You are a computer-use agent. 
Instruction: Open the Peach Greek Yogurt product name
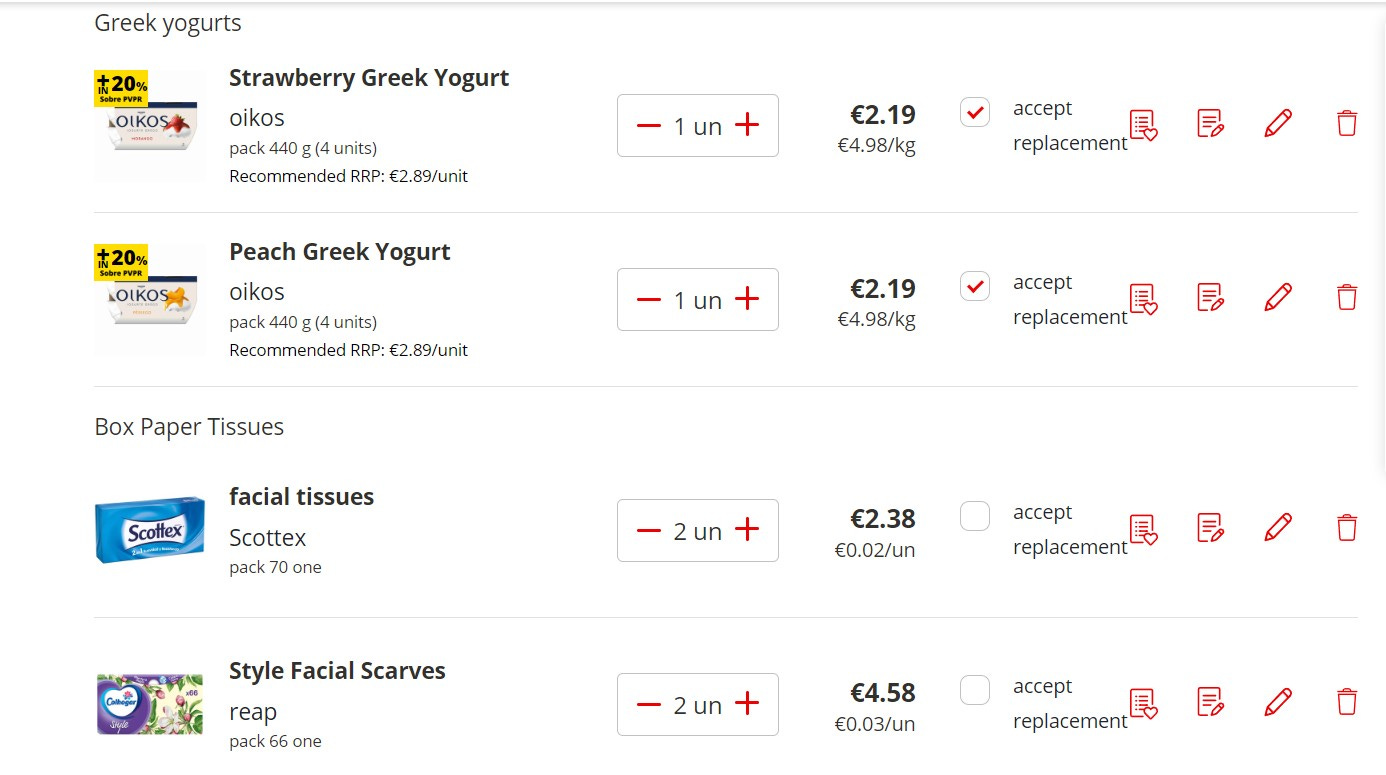[339, 252]
